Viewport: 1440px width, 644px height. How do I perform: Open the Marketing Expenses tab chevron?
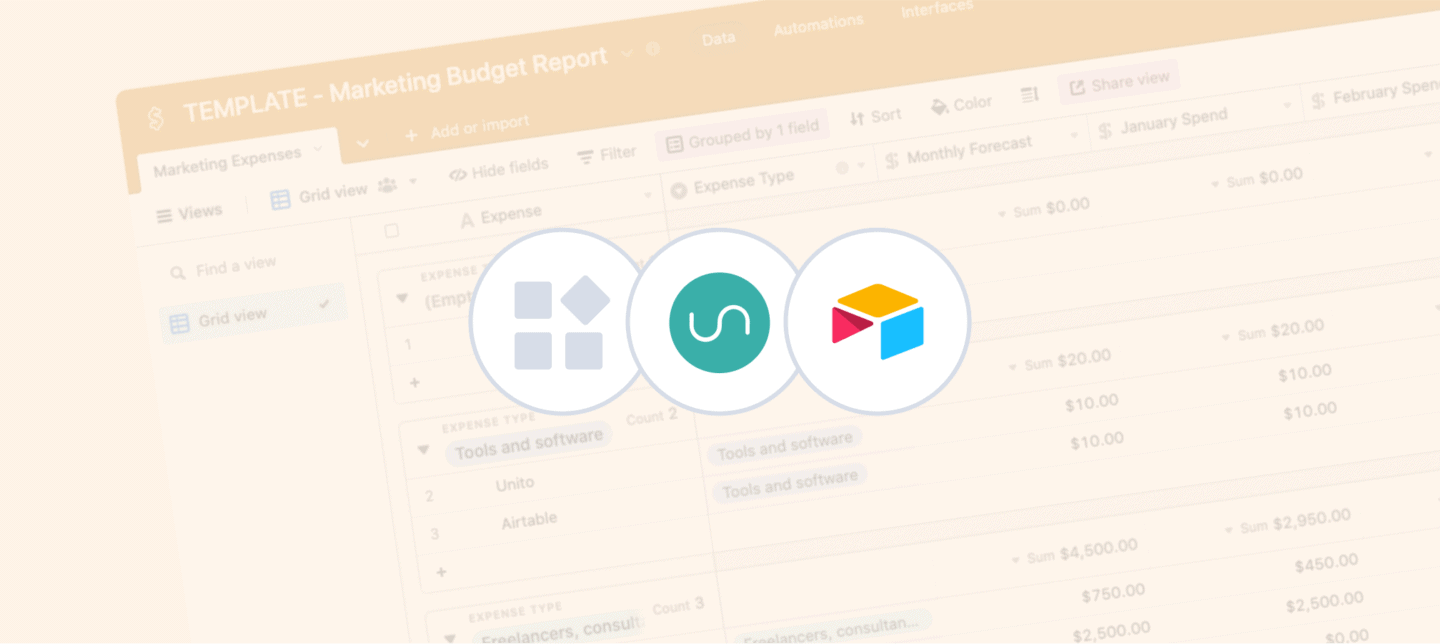click(x=318, y=149)
